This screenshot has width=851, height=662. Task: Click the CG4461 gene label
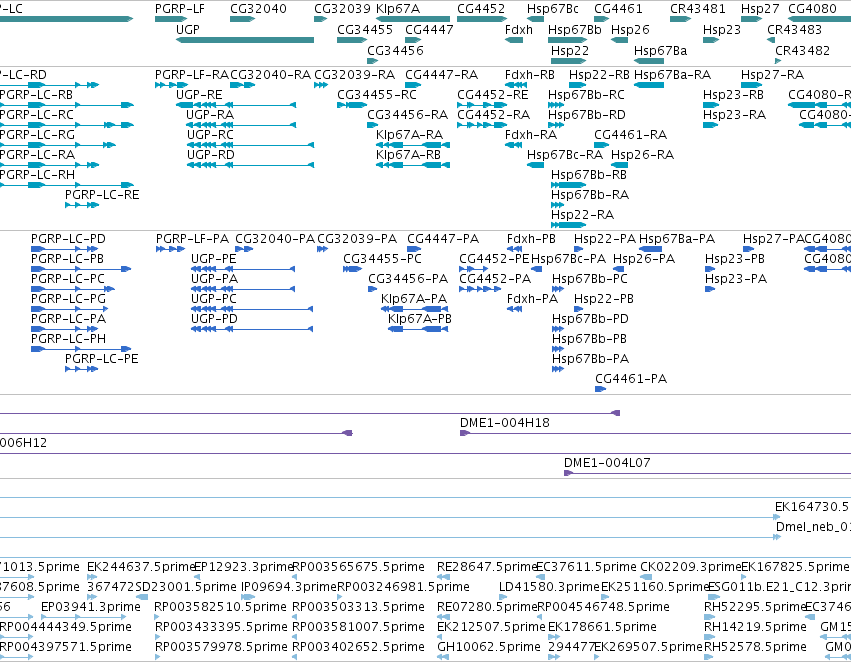point(618,9)
